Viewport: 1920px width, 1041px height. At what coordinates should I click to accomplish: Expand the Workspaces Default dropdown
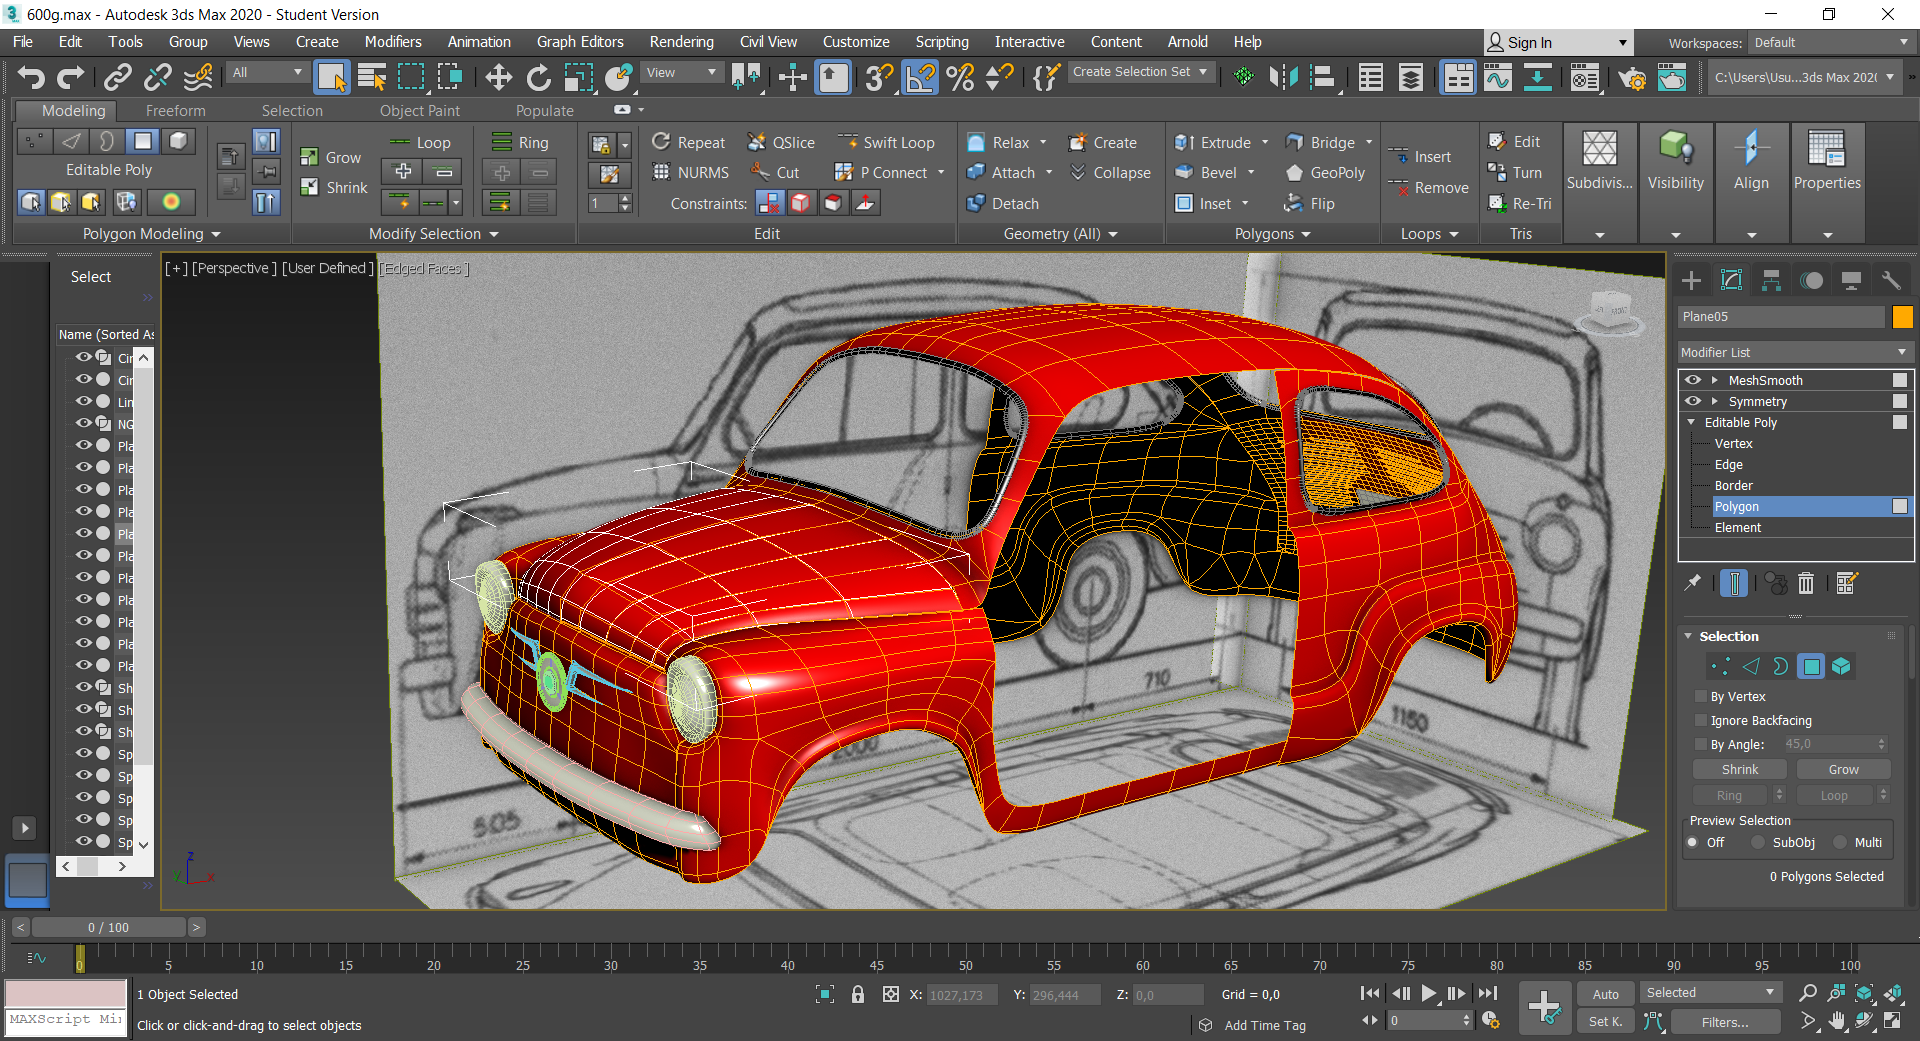1830,42
